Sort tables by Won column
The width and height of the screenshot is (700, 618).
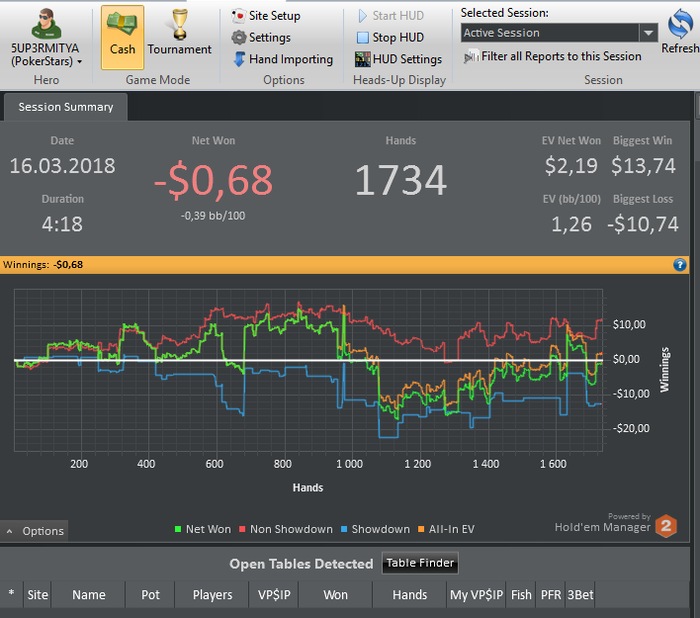coord(335,595)
